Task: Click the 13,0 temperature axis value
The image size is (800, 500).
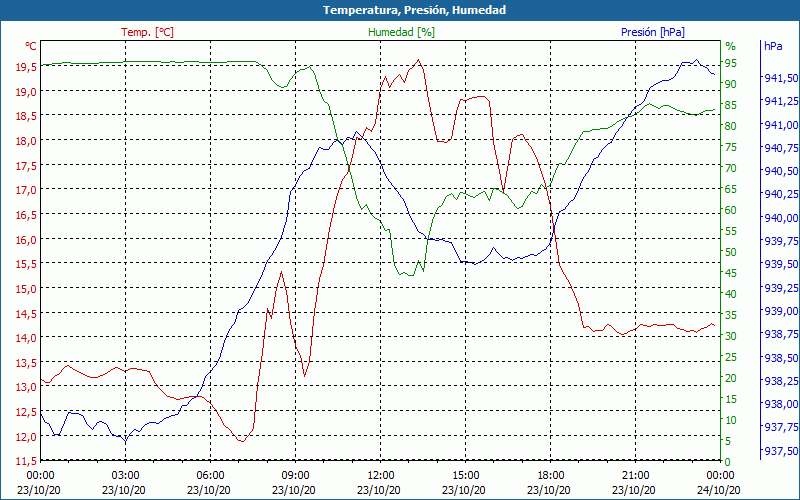Action: tap(26, 387)
